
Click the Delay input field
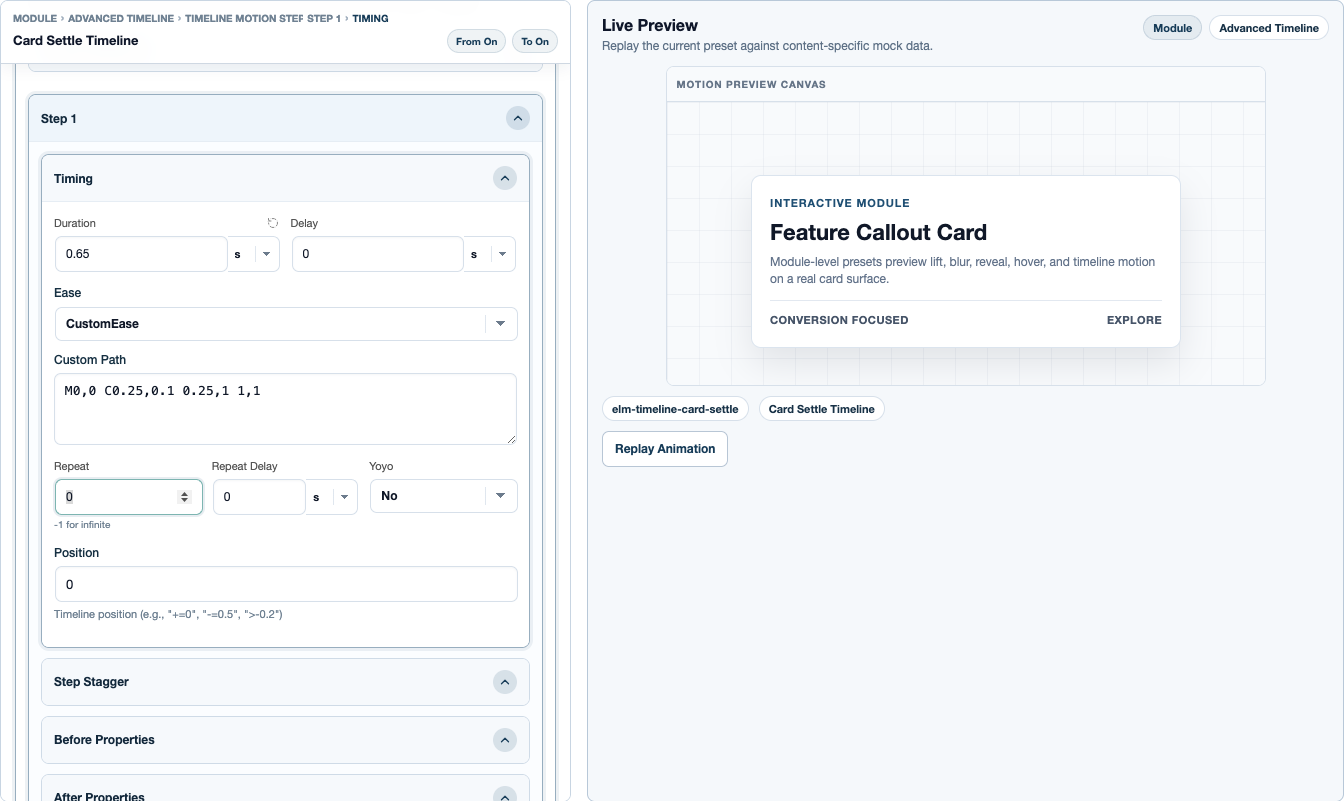coord(378,254)
